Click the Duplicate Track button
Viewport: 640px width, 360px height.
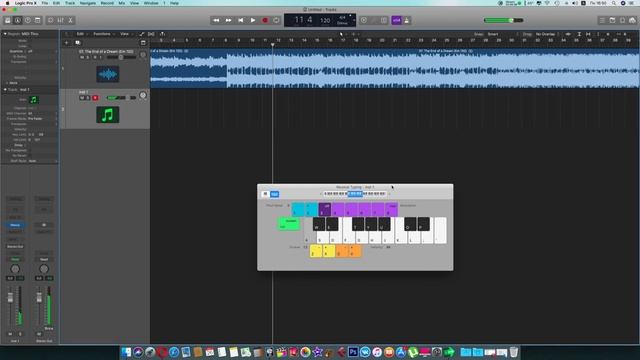(x=78, y=42)
